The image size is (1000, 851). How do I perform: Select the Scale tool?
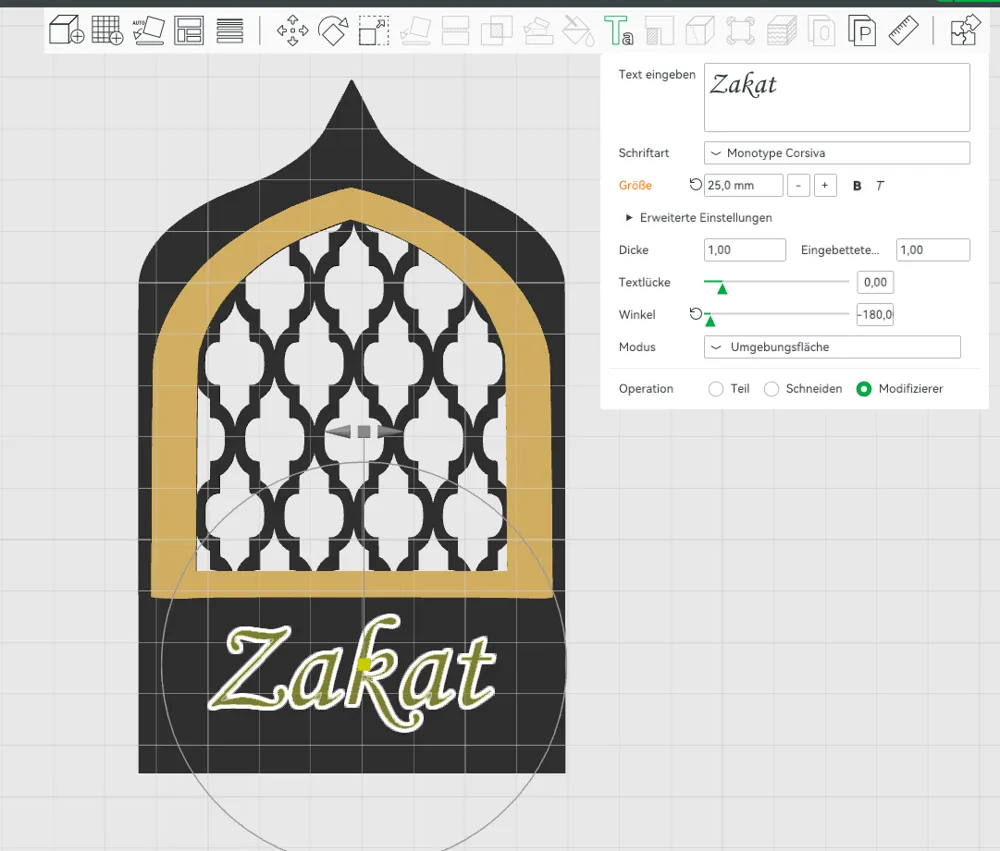[x=374, y=30]
